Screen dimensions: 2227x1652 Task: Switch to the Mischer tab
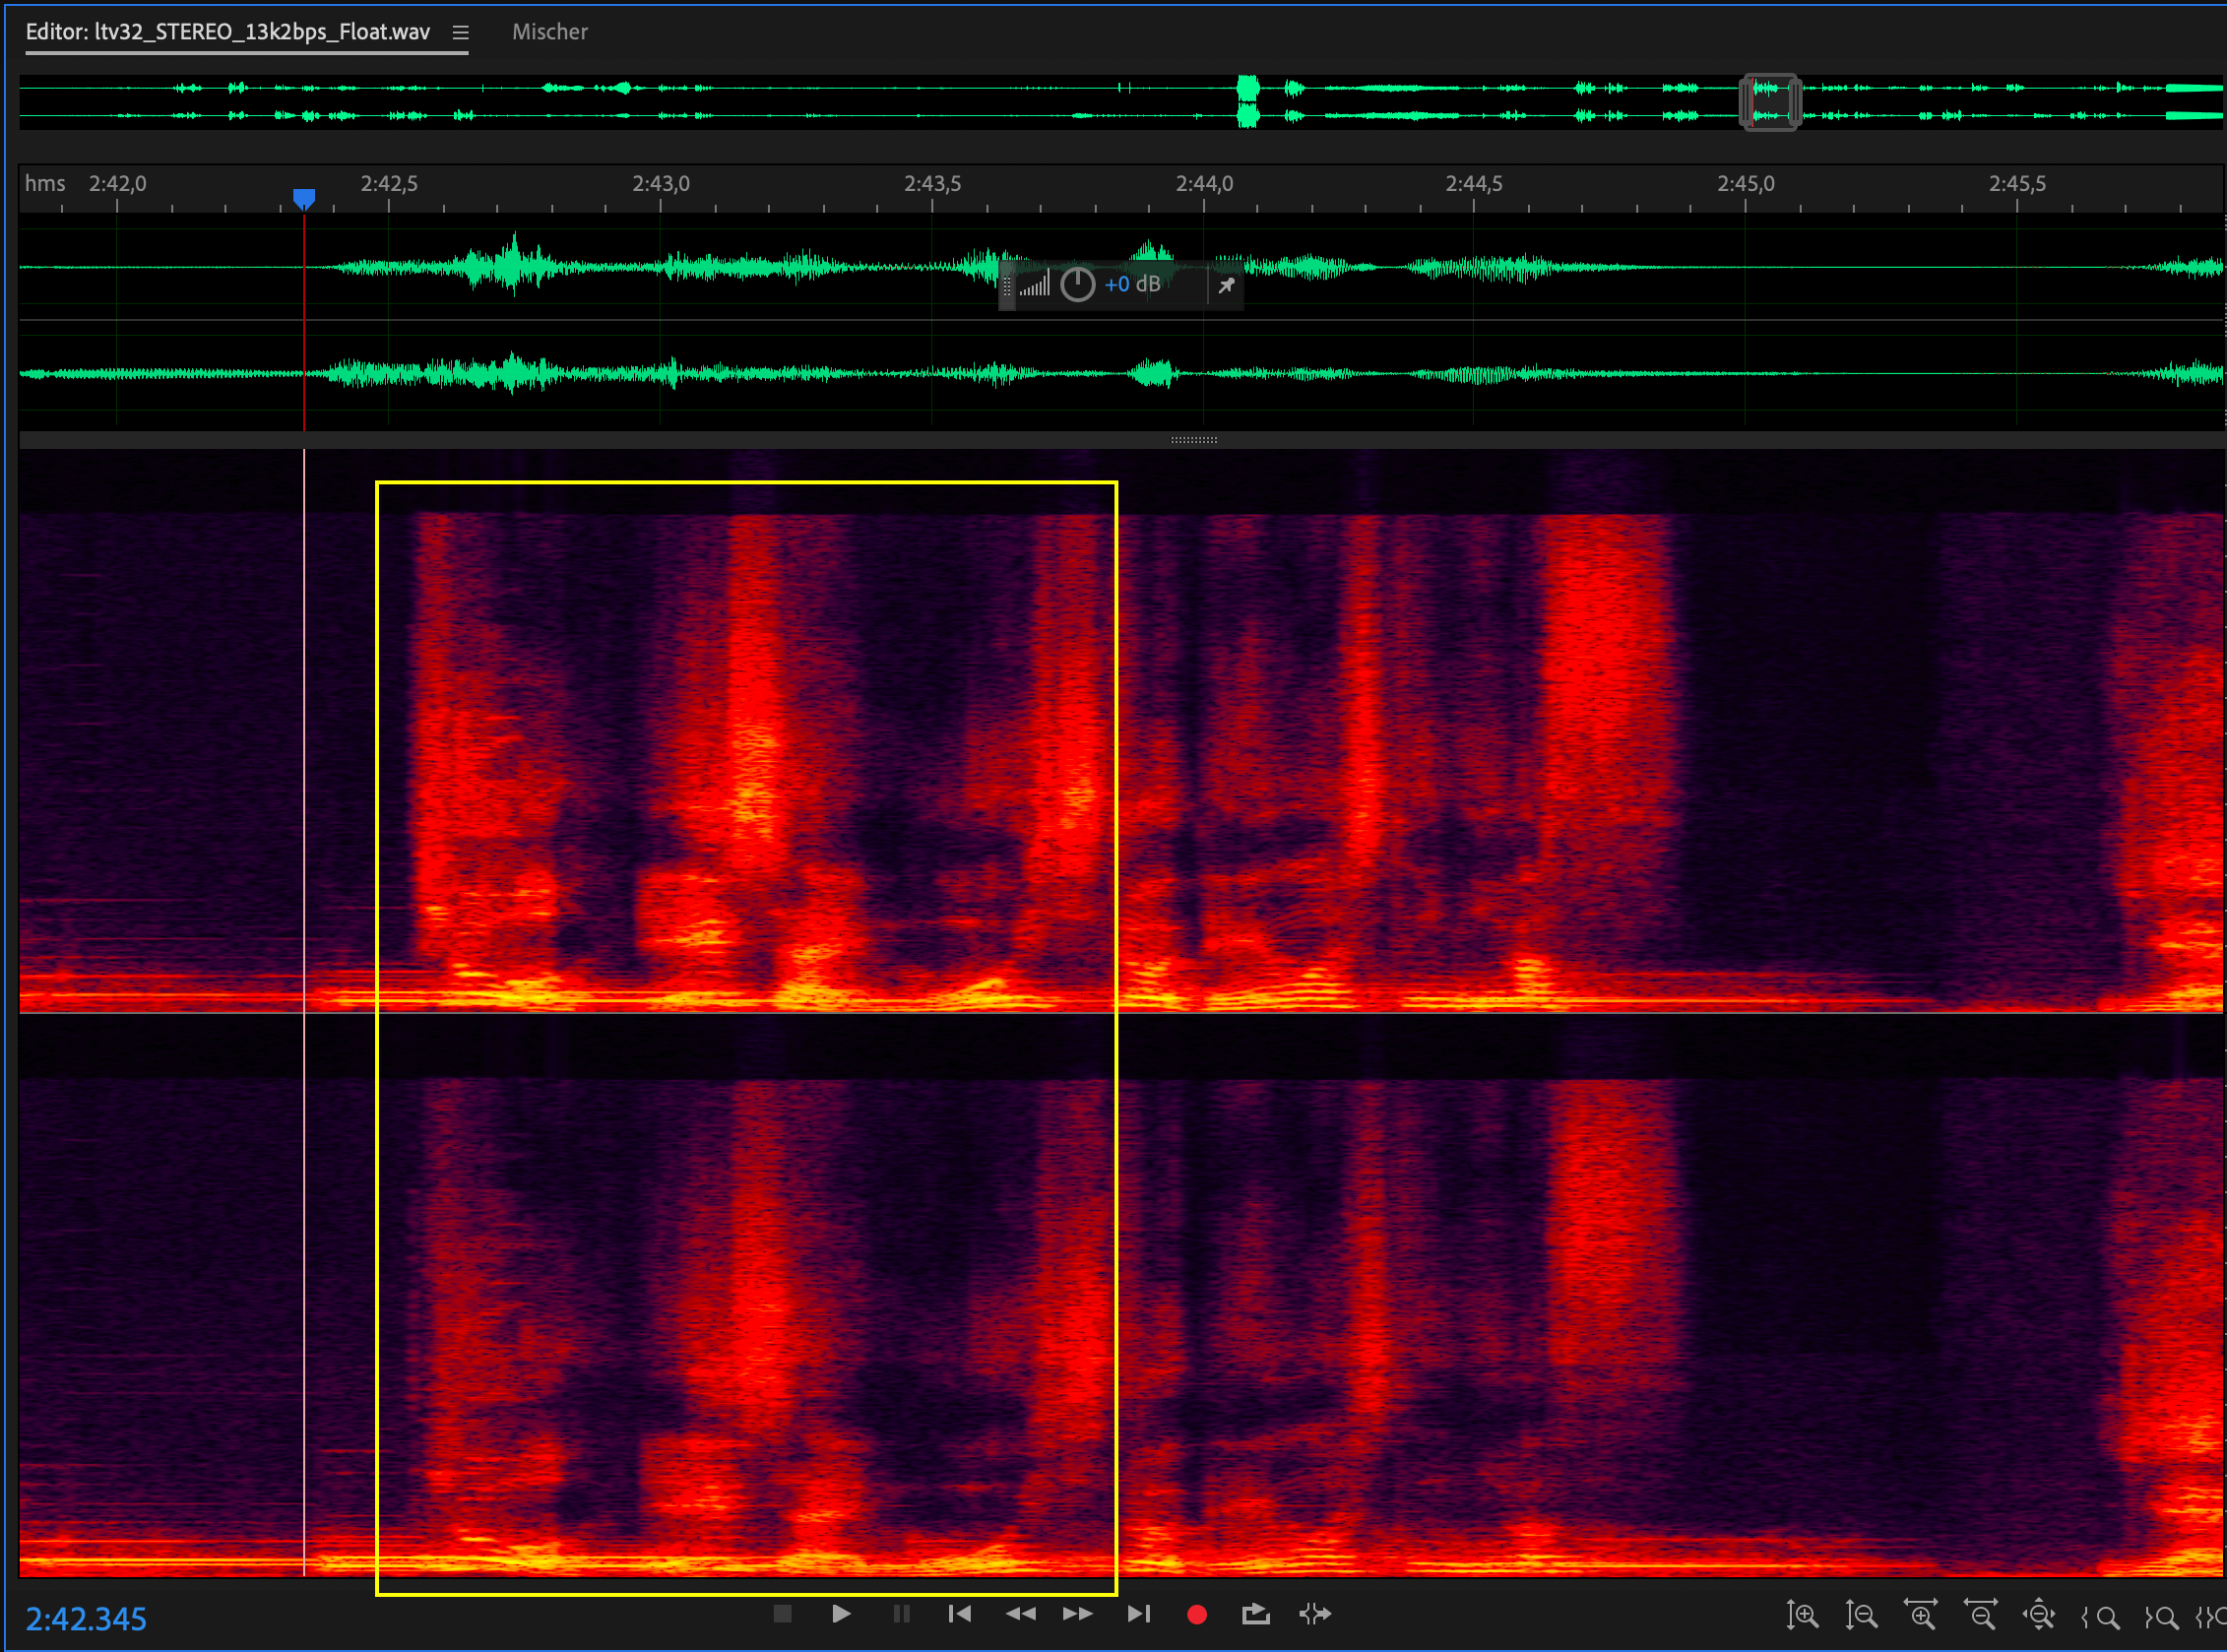pyautogui.click(x=549, y=32)
